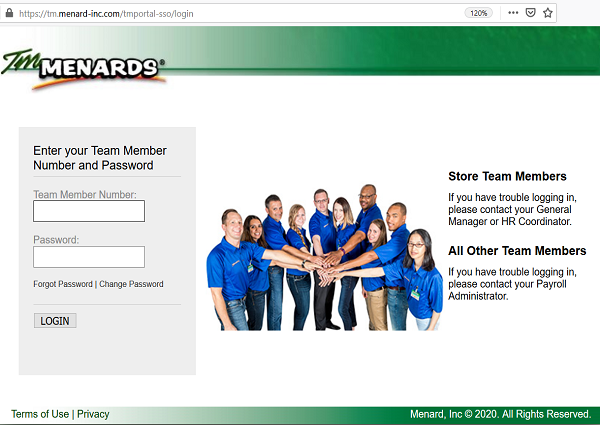Image resolution: width=600 pixels, height=425 pixels.
Task: Click the LOGIN button
Action: click(55, 321)
